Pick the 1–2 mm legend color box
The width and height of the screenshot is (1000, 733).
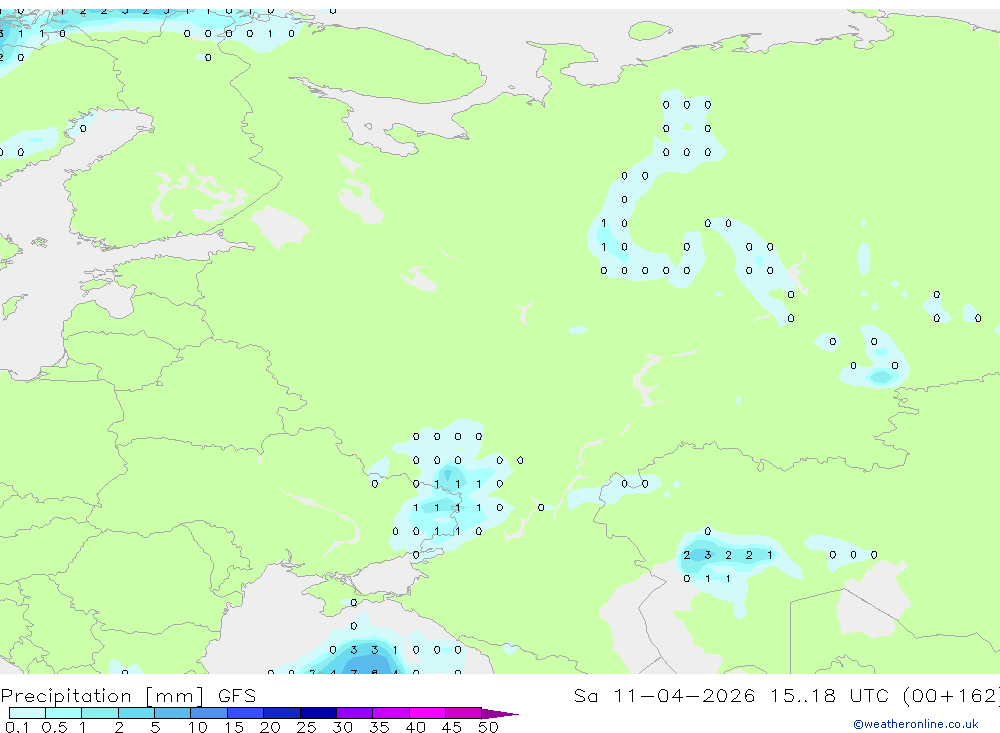[100, 713]
